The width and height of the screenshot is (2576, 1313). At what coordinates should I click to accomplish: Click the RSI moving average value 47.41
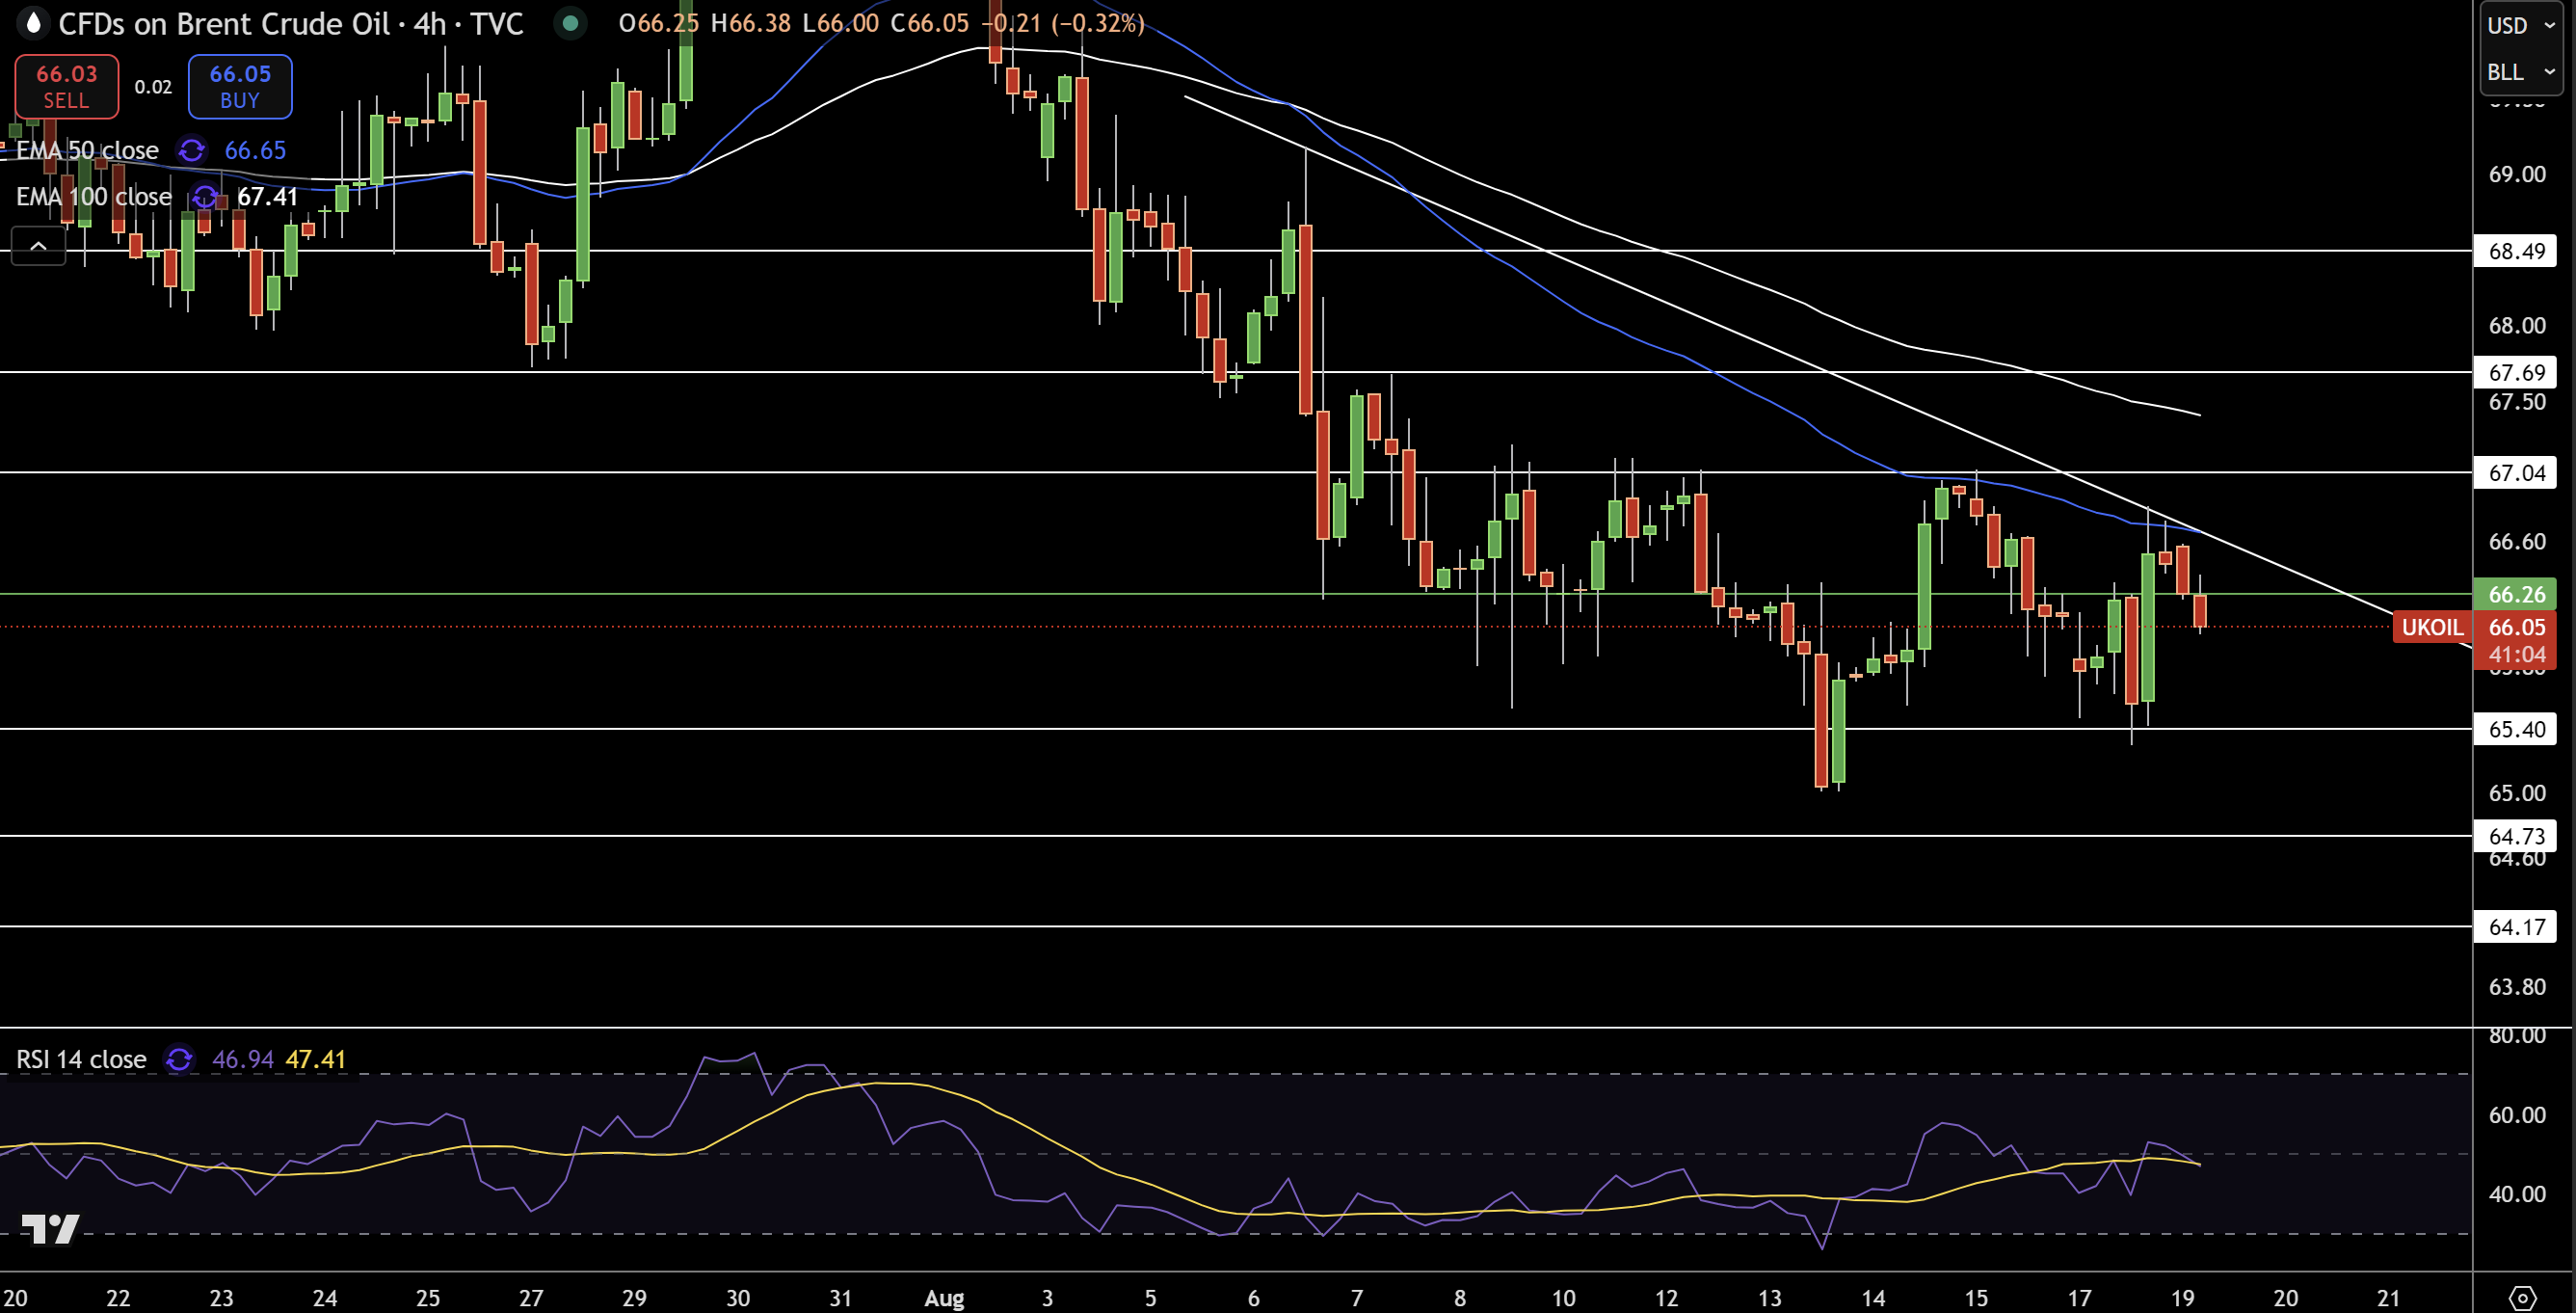click(x=316, y=1059)
